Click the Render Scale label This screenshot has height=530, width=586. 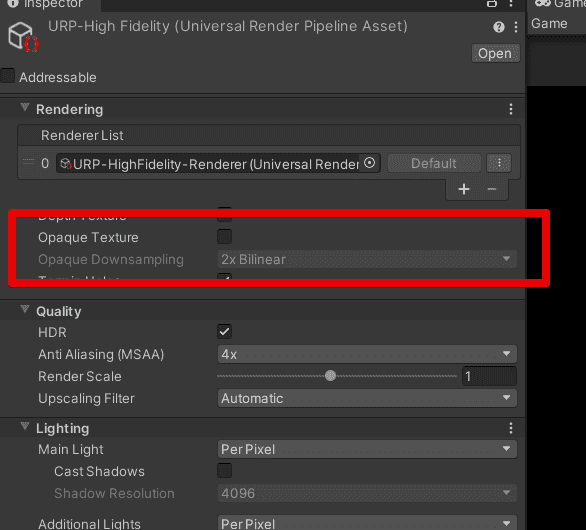click(x=80, y=376)
